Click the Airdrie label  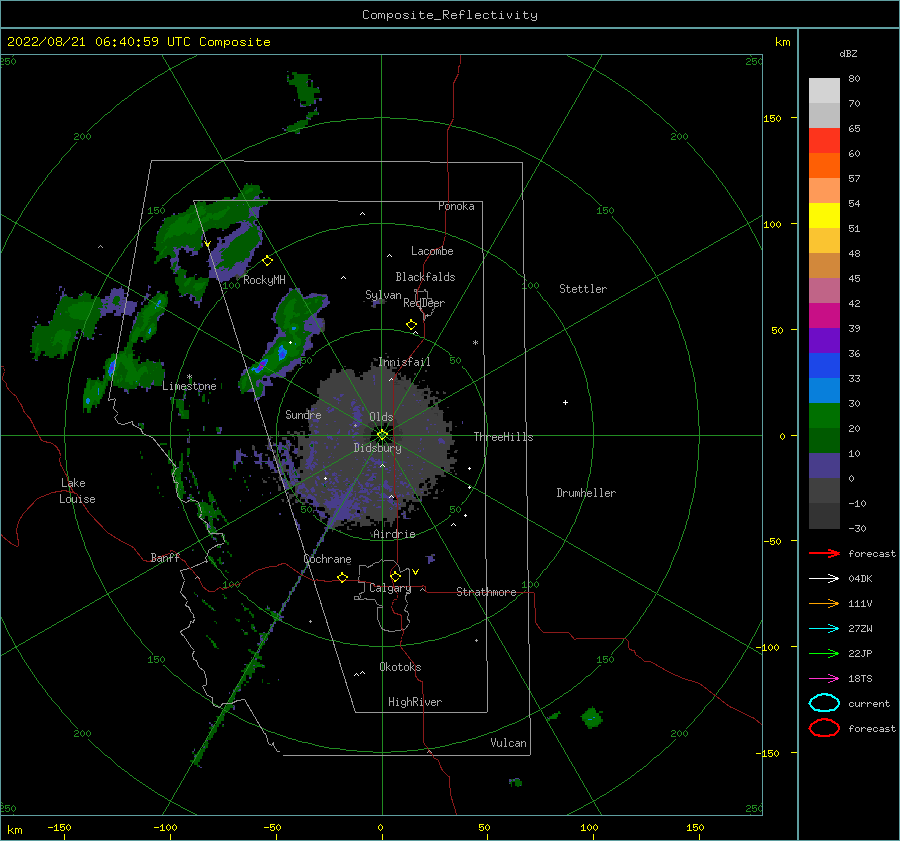coord(394,534)
